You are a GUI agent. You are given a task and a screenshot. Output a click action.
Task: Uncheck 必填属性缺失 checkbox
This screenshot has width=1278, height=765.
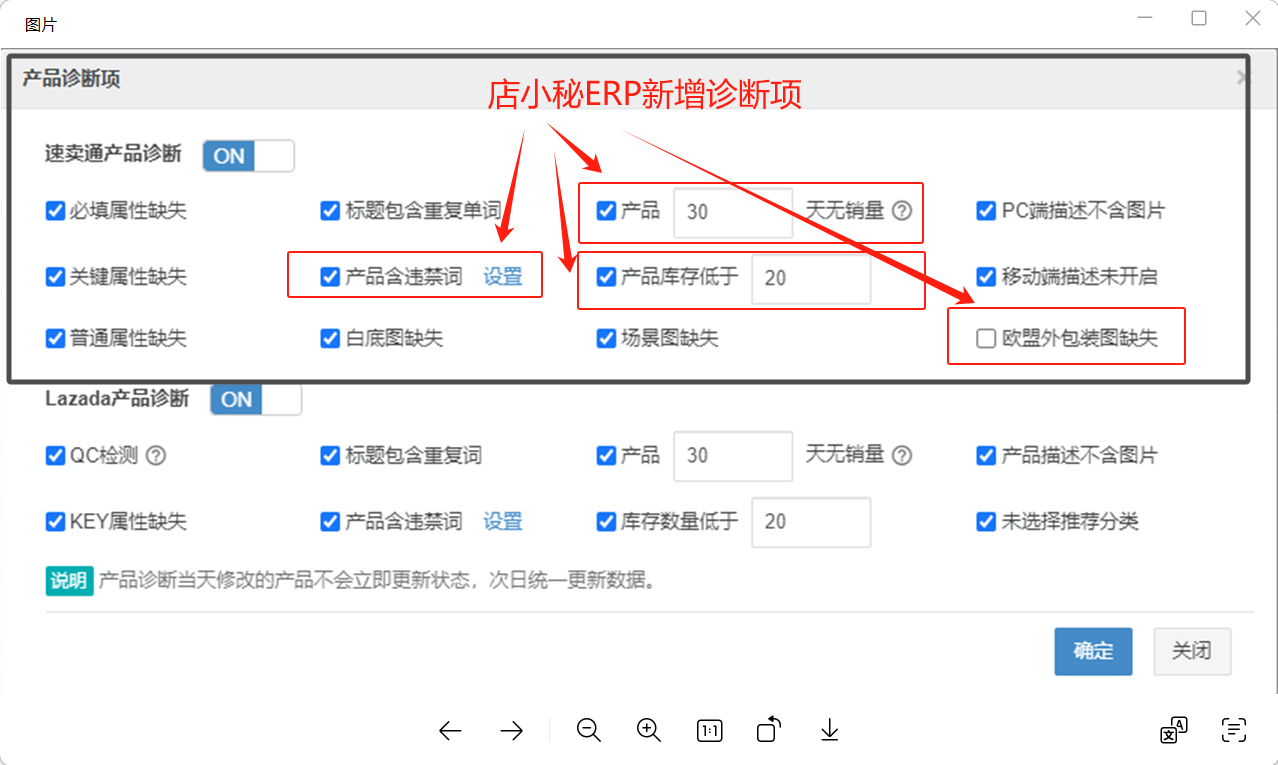pos(55,211)
